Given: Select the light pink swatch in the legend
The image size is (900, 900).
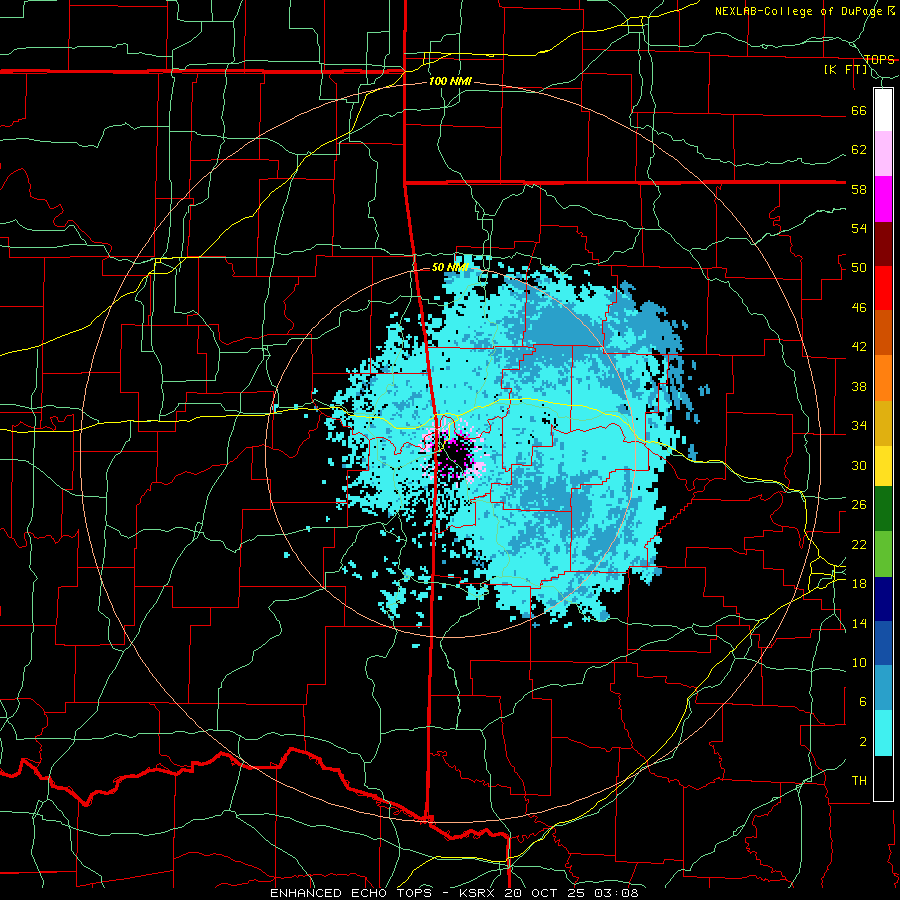Looking at the screenshot, I should click(x=883, y=154).
